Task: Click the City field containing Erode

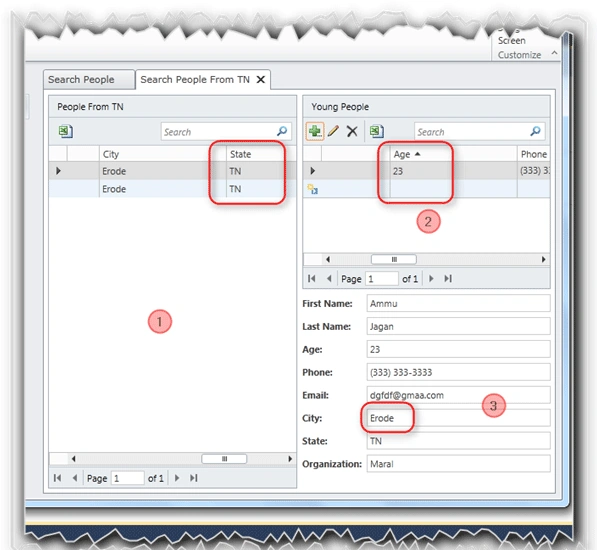Action: (458, 418)
